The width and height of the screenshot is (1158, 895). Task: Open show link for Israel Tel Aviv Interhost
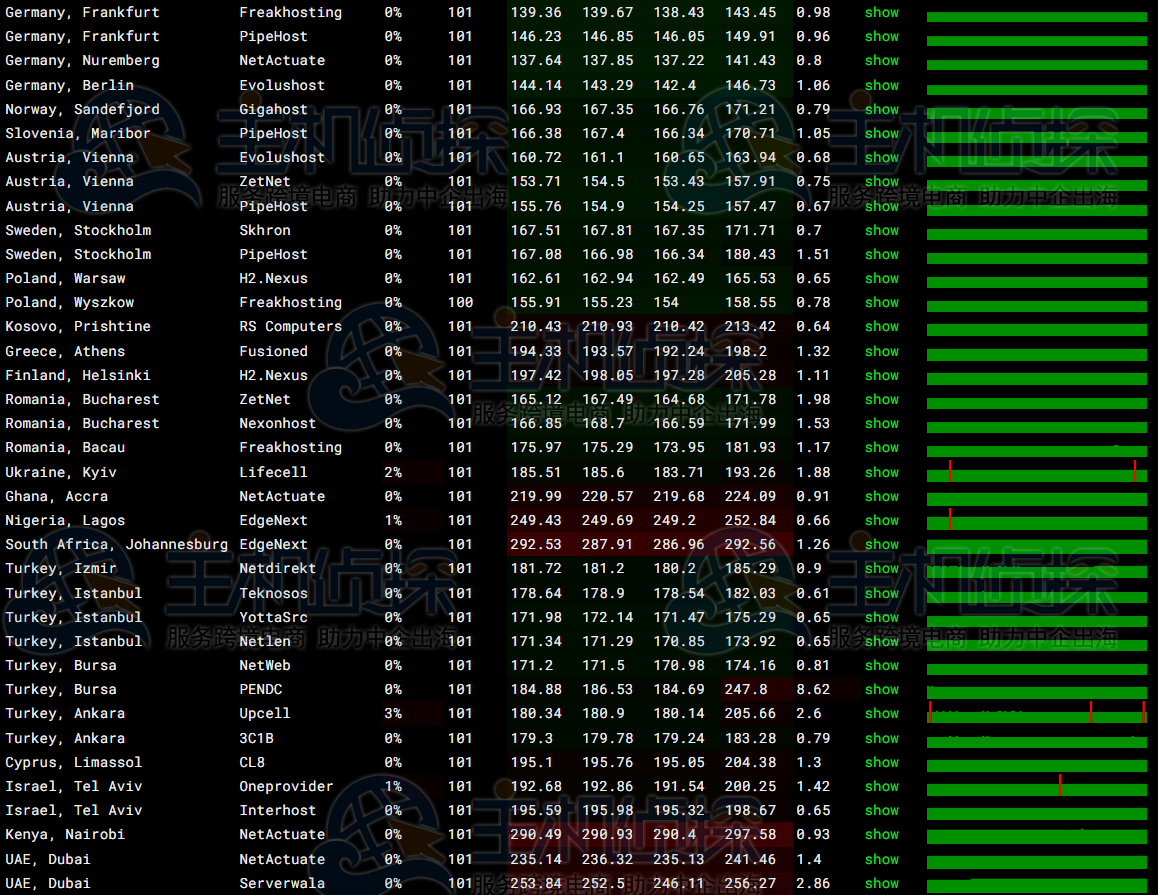click(882, 811)
